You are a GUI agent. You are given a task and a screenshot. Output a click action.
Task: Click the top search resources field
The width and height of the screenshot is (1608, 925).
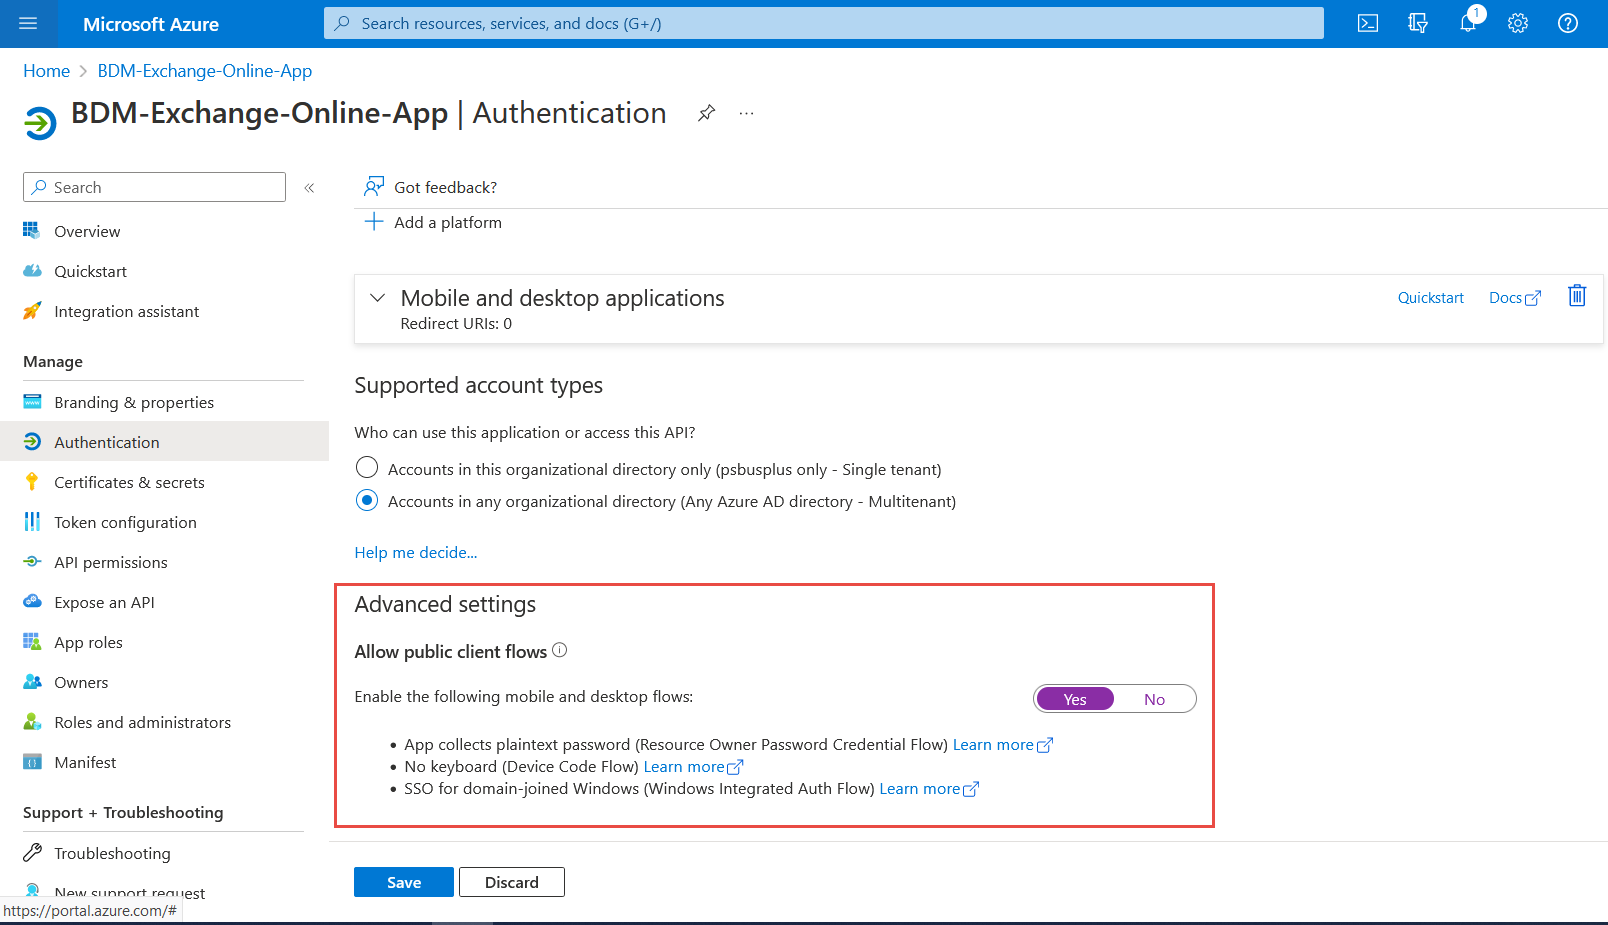click(x=823, y=24)
